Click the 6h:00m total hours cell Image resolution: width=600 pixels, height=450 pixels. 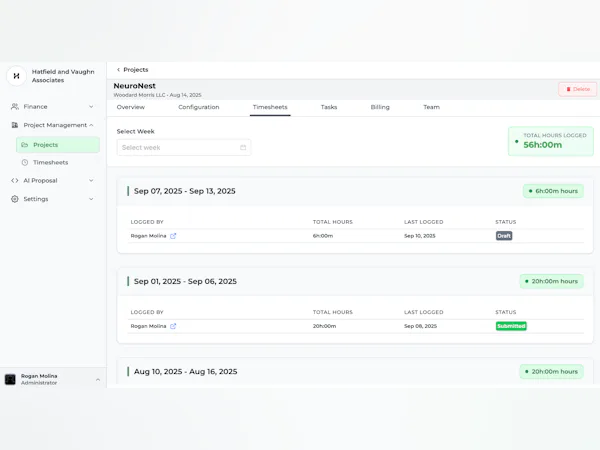323,236
